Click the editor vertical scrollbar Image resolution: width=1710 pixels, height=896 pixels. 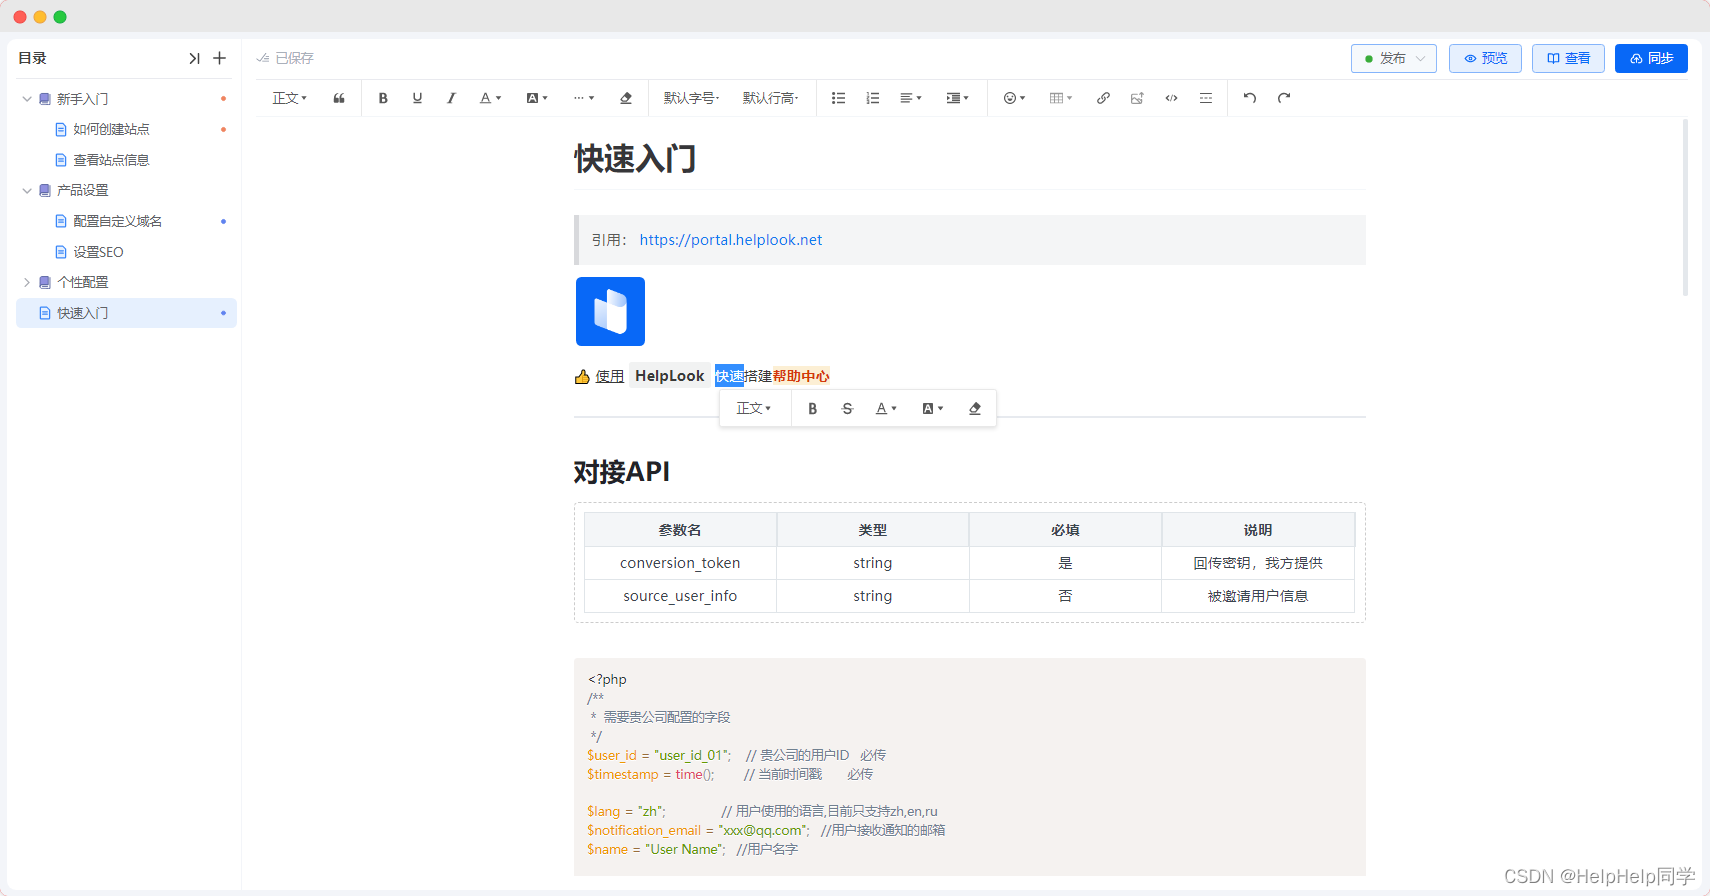1685,208
